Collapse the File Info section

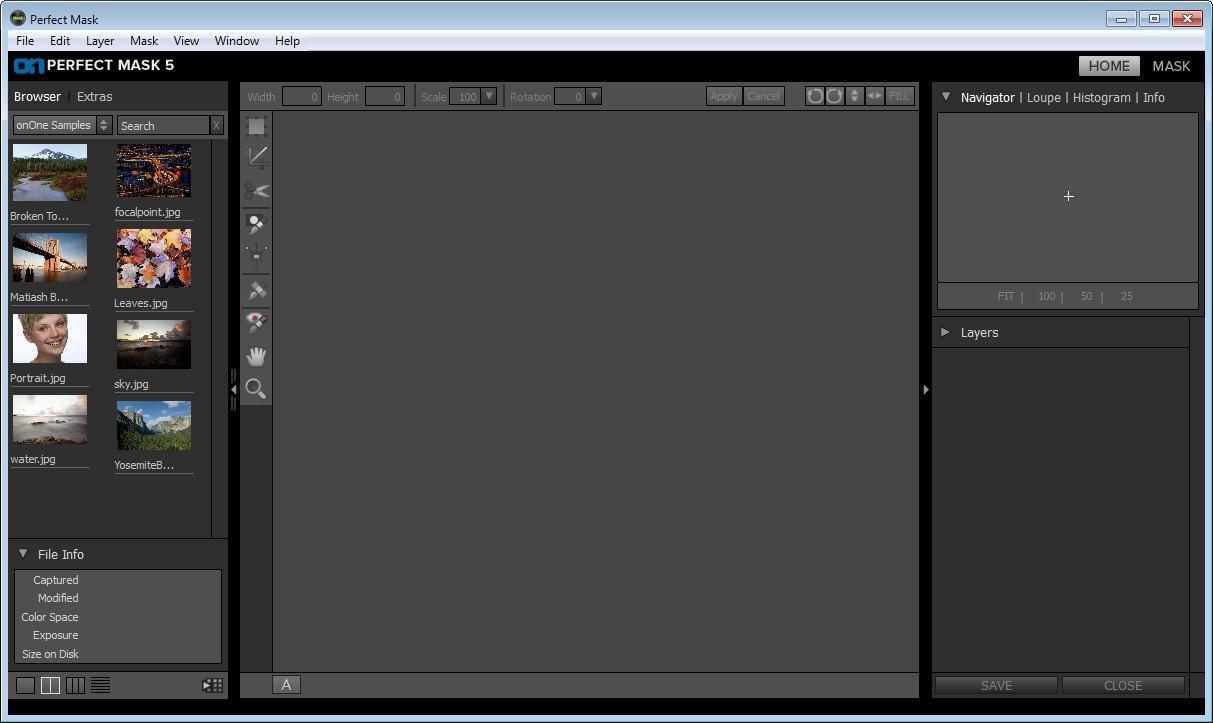point(23,554)
